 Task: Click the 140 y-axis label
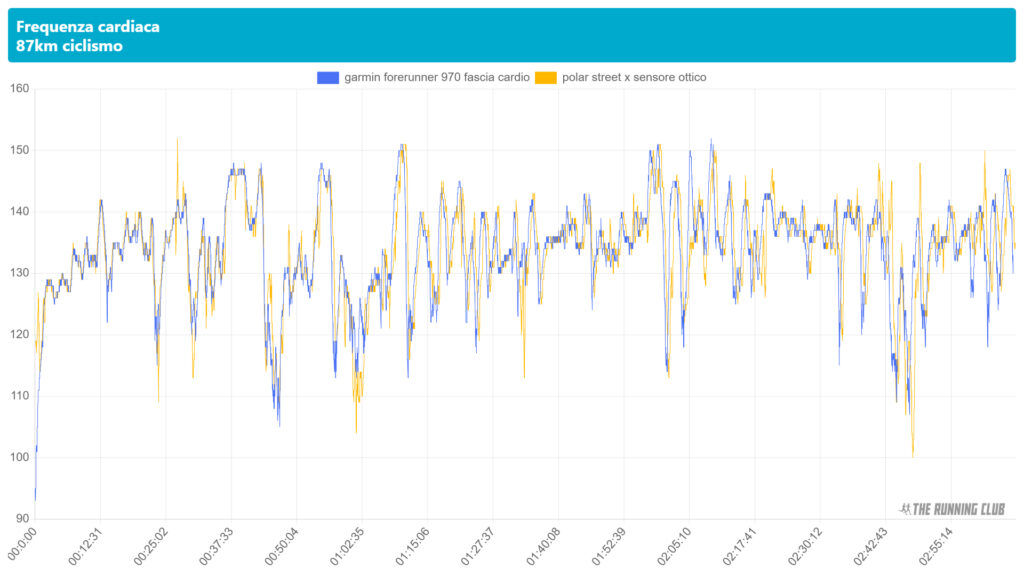click(x=20, y=212)
